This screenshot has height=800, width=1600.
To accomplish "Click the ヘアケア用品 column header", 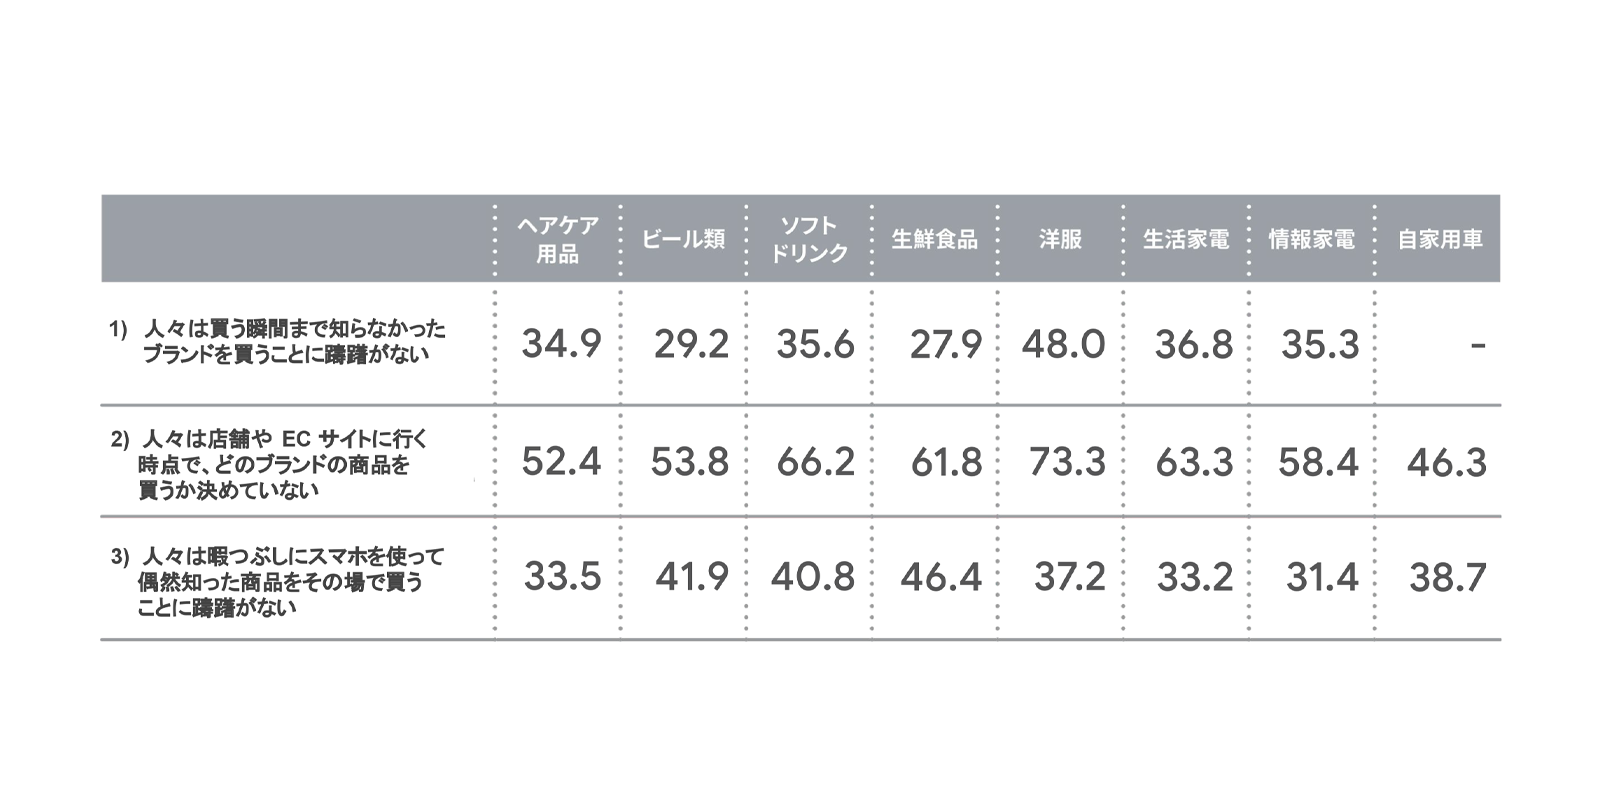I will pos(557,240).
